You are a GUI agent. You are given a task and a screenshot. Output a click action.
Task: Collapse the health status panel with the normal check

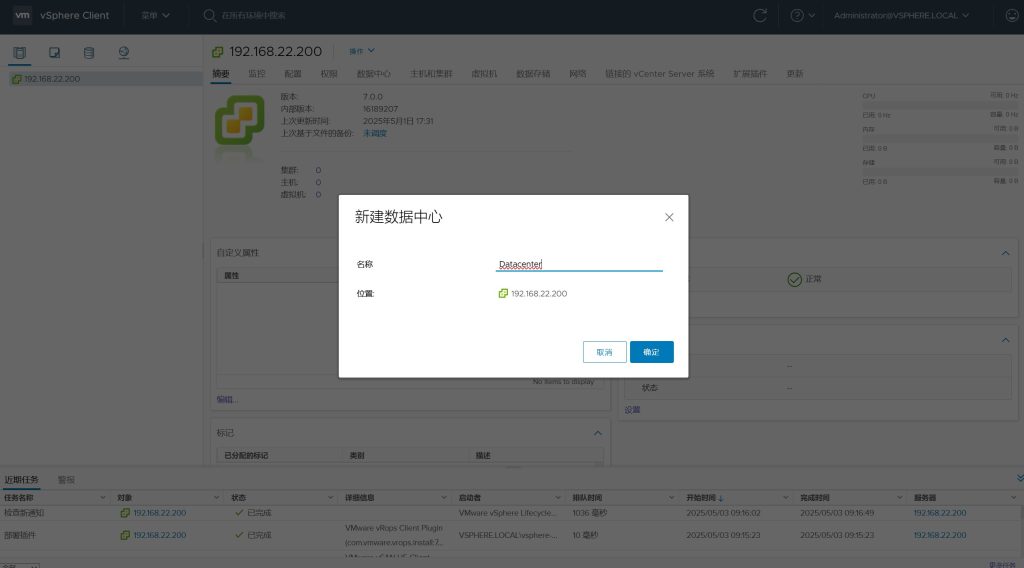coord(1005,253)
